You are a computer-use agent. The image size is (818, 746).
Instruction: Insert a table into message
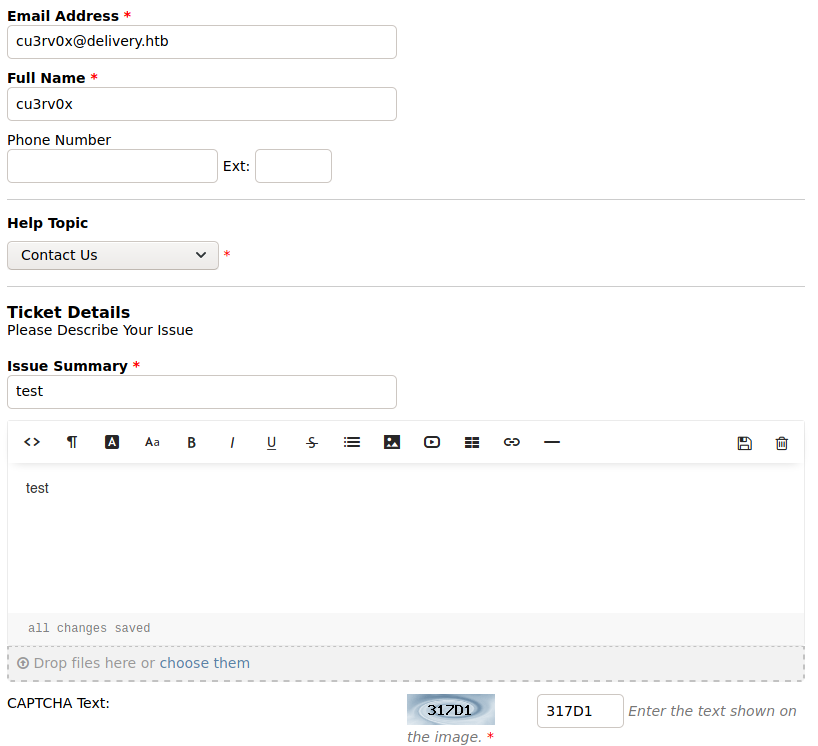472,442
